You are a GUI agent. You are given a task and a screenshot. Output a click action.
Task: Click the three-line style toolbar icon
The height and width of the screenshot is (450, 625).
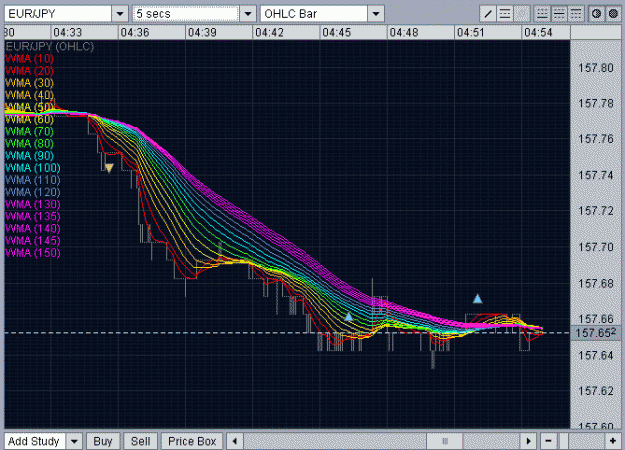pos(505,14)
